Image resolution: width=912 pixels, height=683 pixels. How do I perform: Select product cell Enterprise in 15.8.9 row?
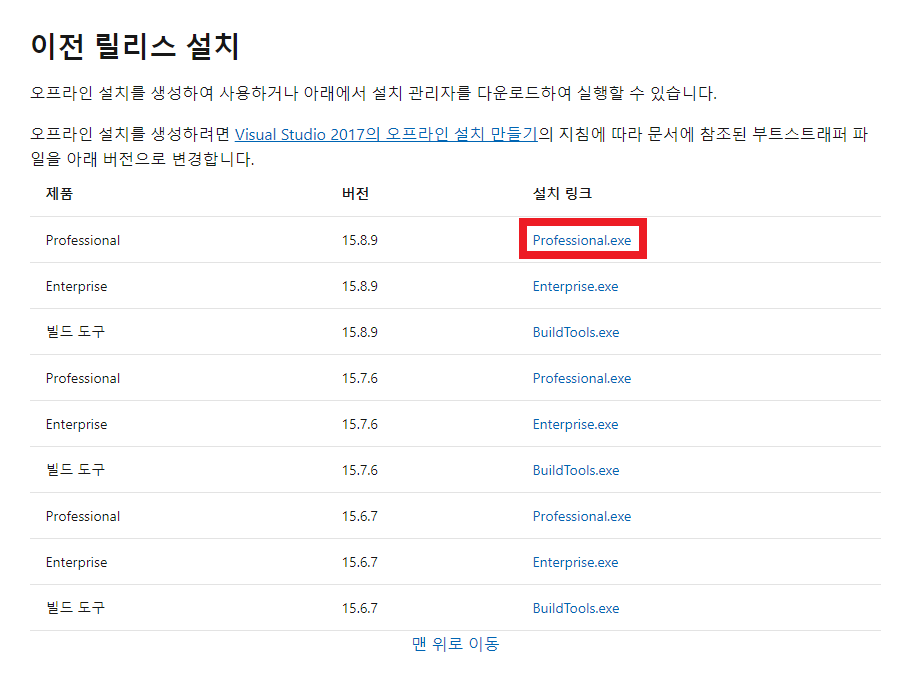pos(76,286)
